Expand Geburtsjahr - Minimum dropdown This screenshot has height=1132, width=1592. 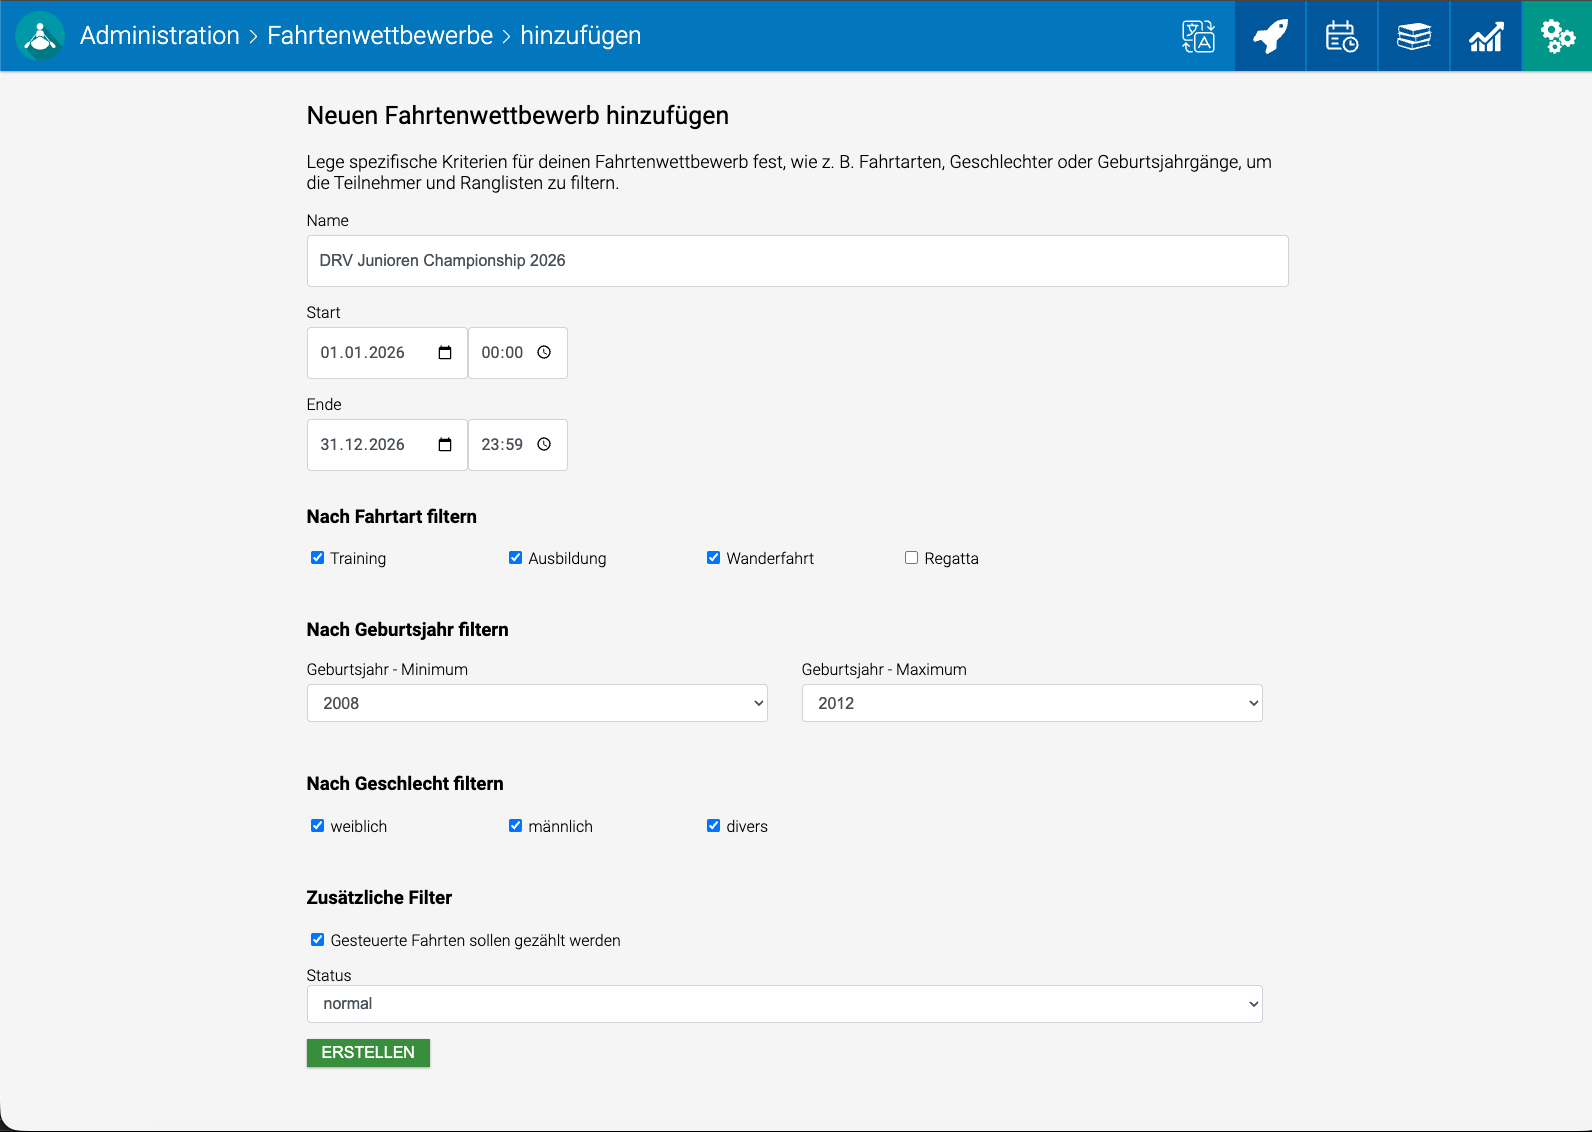pos(537,703)
